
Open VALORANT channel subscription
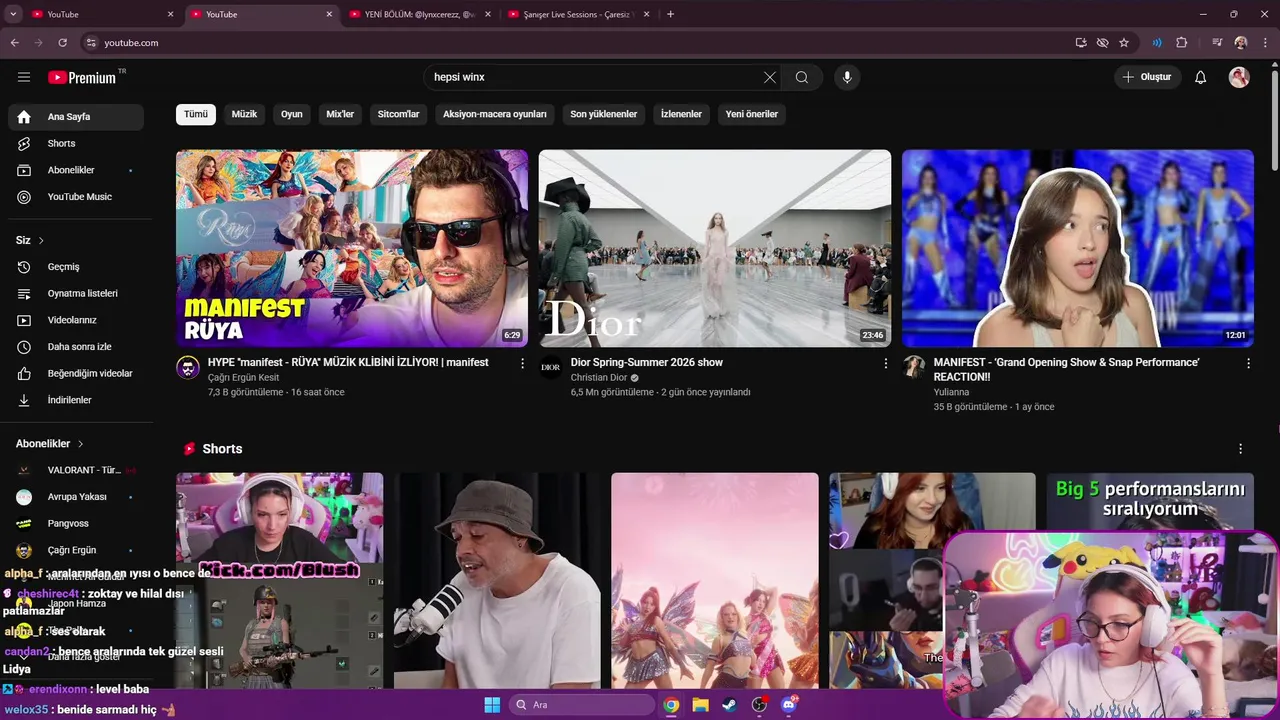point(76,470)
